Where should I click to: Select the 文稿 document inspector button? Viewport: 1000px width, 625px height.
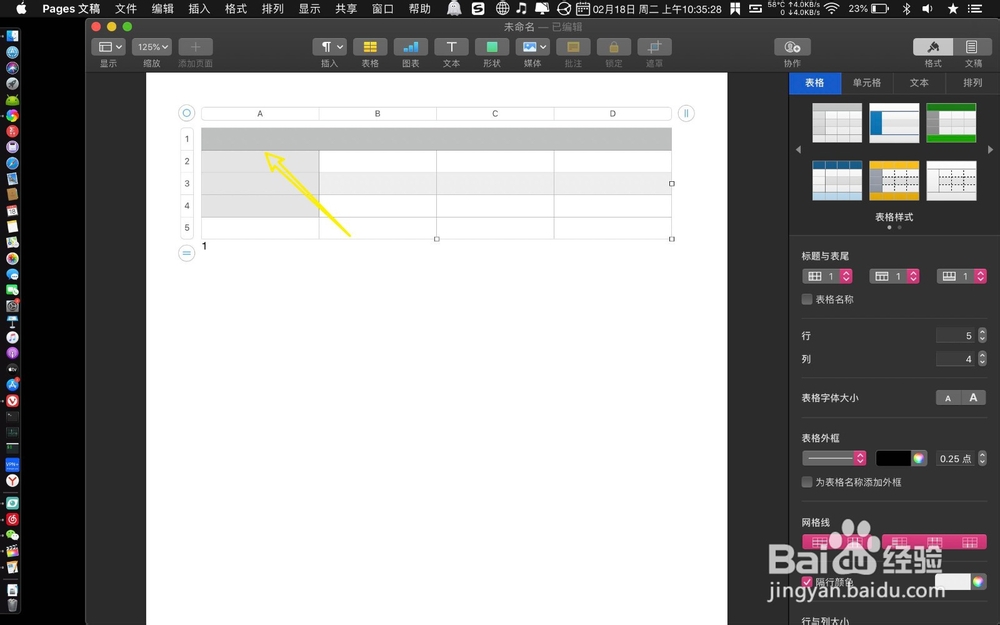click(x=973, y=47)
